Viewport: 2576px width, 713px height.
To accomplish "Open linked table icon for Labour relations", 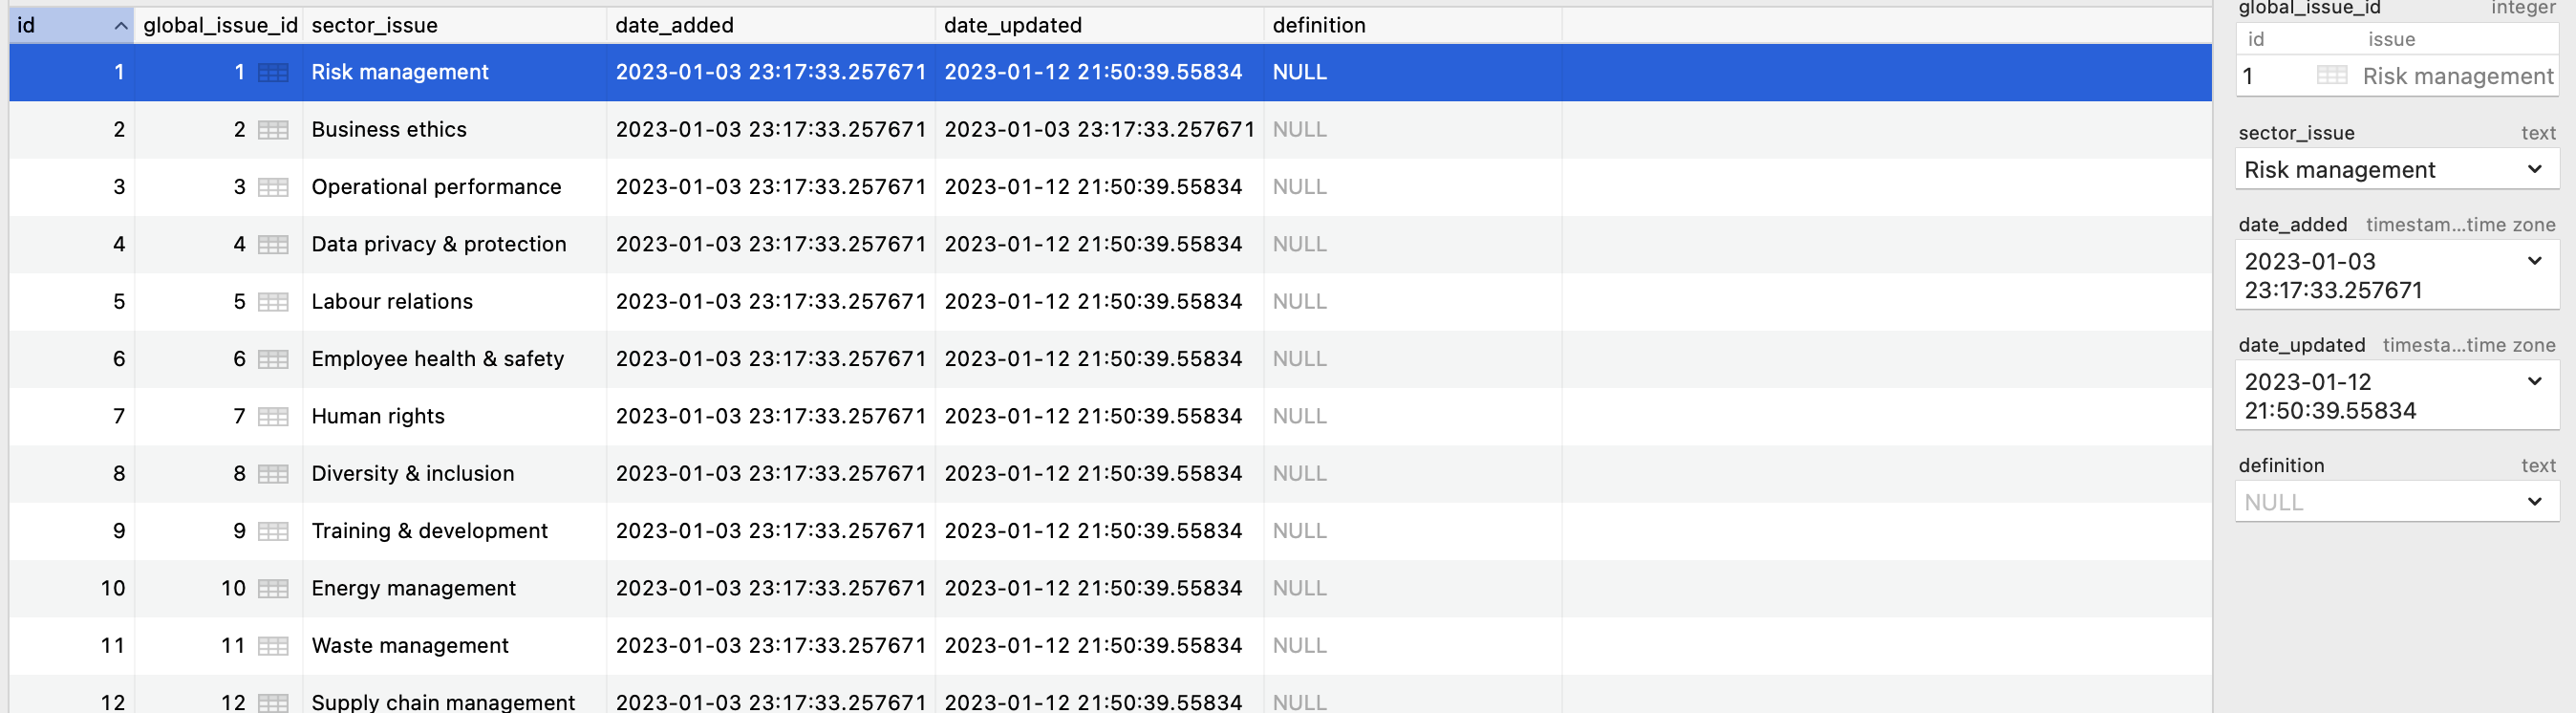I will [272, 302].
